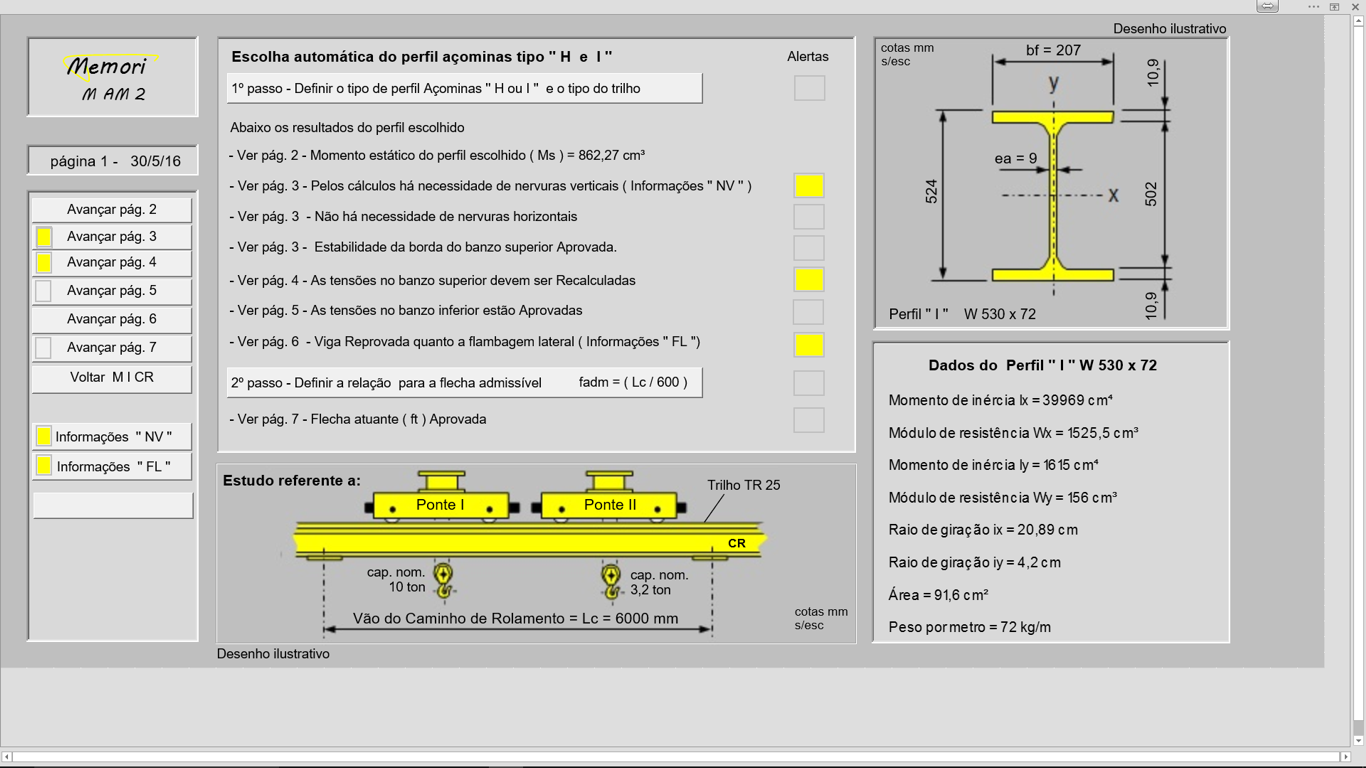The image size is (1366, 768).
Task: Click the Trilho TR 25 label
Action: [744, 485]
